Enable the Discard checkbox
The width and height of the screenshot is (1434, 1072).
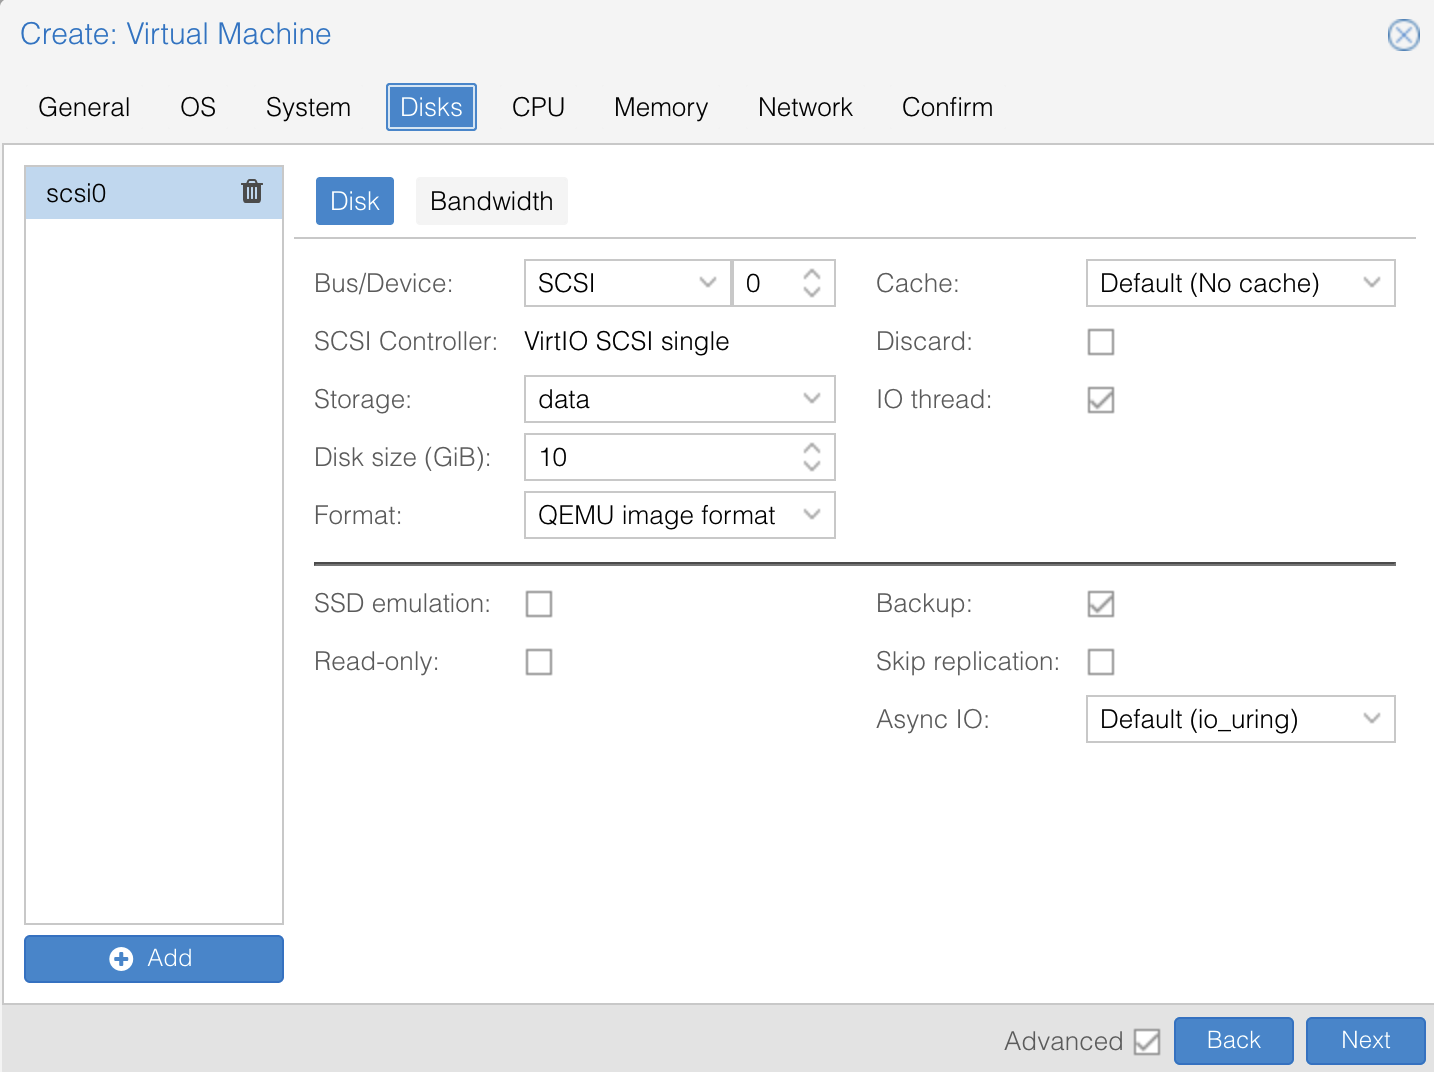1100,342
